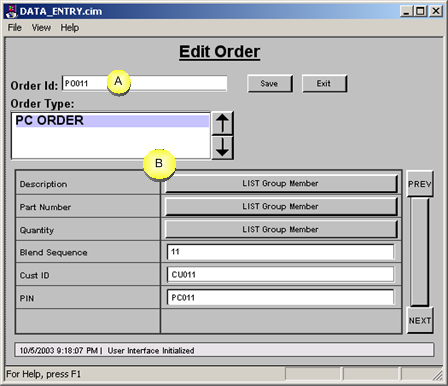This screenshot has width=448, height=386.
Task: Open the File menu
Action: tap(15, 28)
